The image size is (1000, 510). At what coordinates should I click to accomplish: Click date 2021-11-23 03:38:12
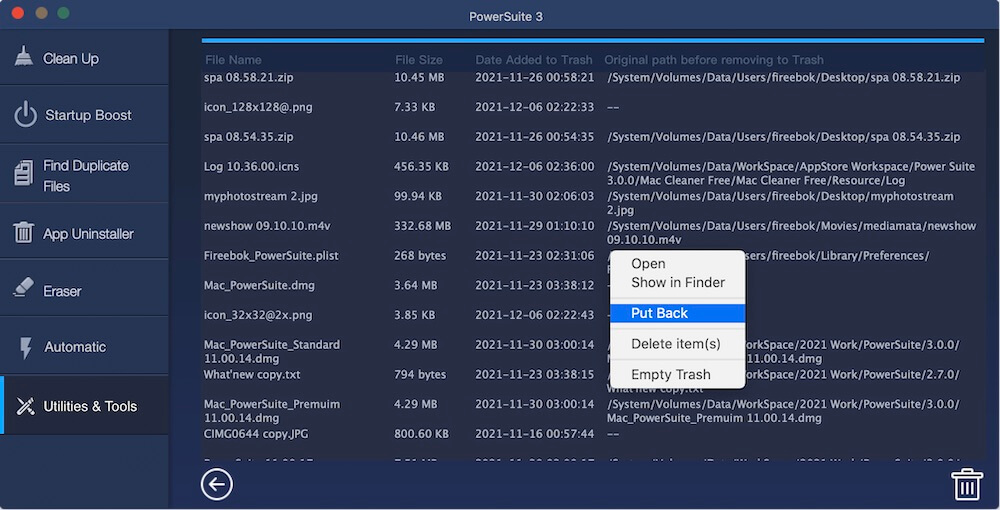[534, 286]
